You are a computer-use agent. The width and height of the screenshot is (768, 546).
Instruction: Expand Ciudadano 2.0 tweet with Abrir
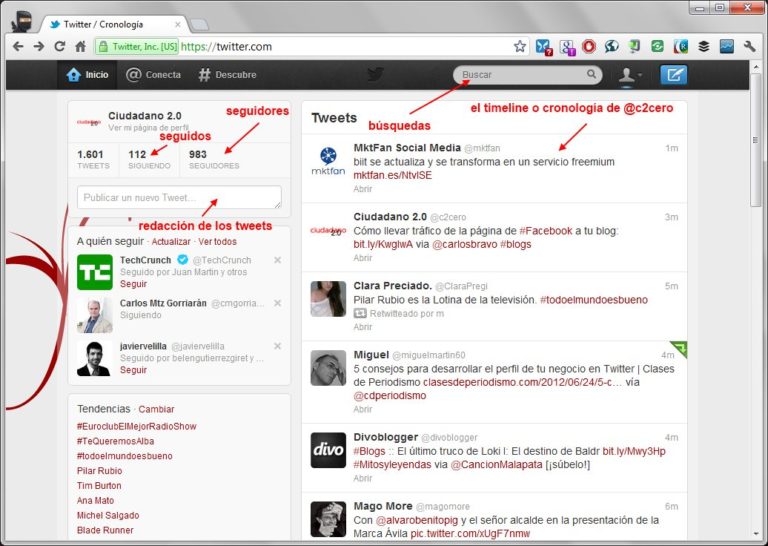pos(362,258)
